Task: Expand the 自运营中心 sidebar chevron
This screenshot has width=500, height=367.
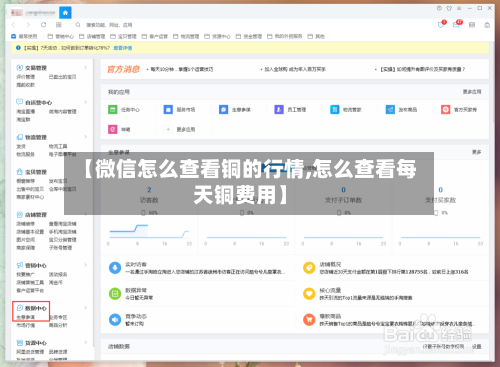Action: tap(86, 102)
